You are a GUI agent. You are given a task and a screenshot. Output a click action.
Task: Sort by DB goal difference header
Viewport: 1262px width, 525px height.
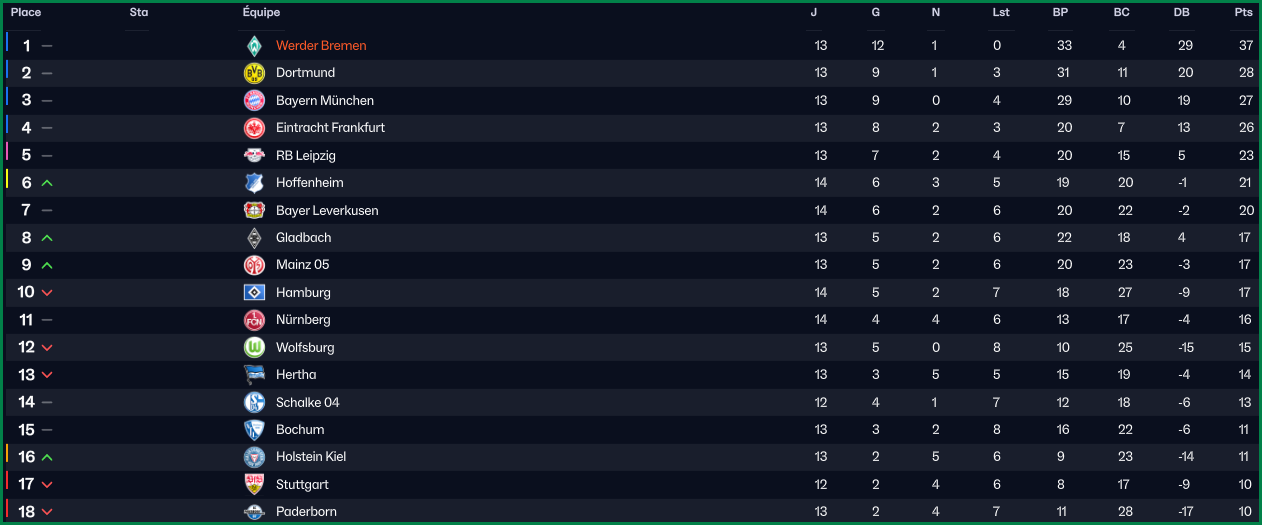pos(1182,12)
